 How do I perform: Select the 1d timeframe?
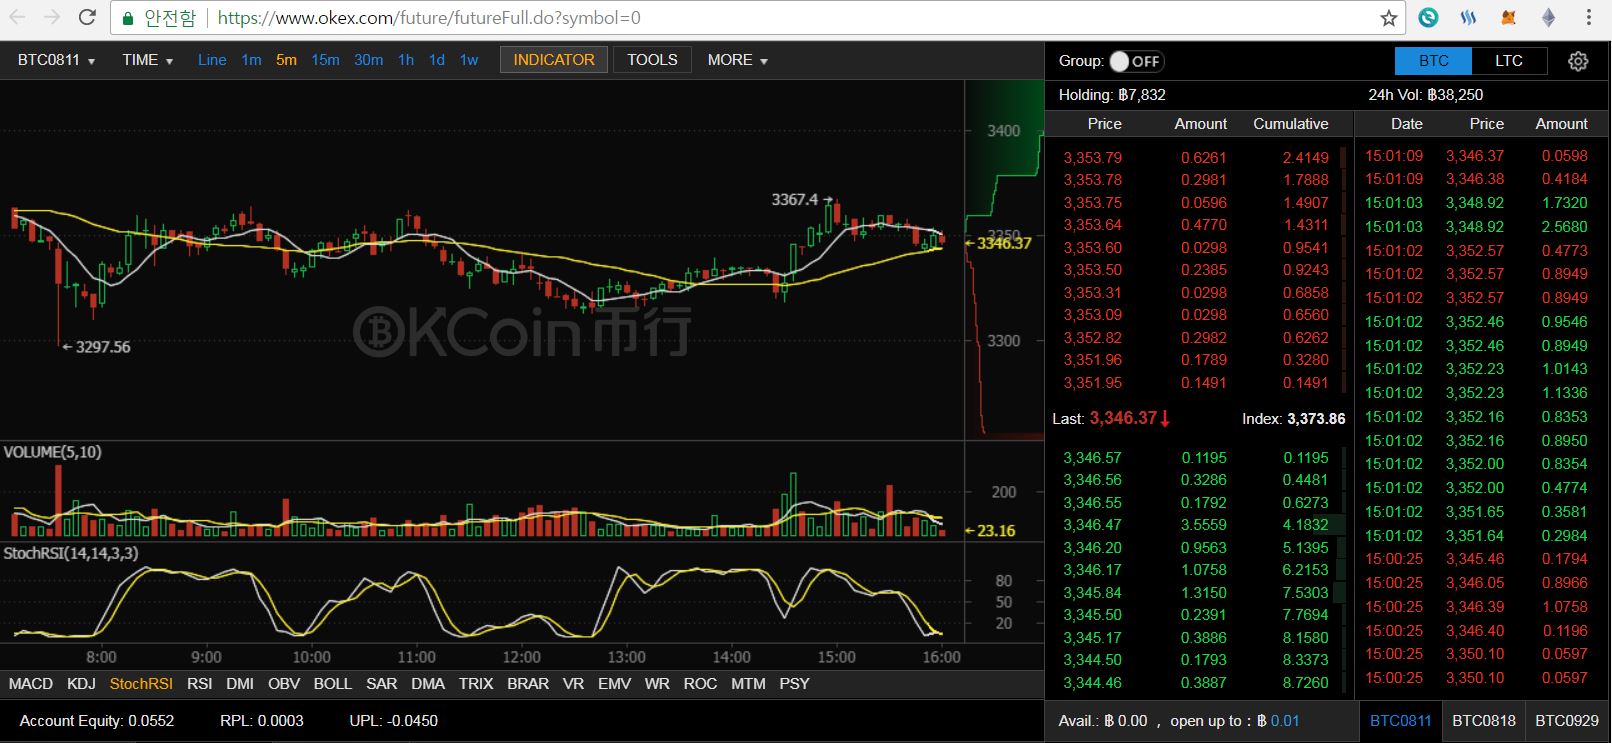pos(437,60)
